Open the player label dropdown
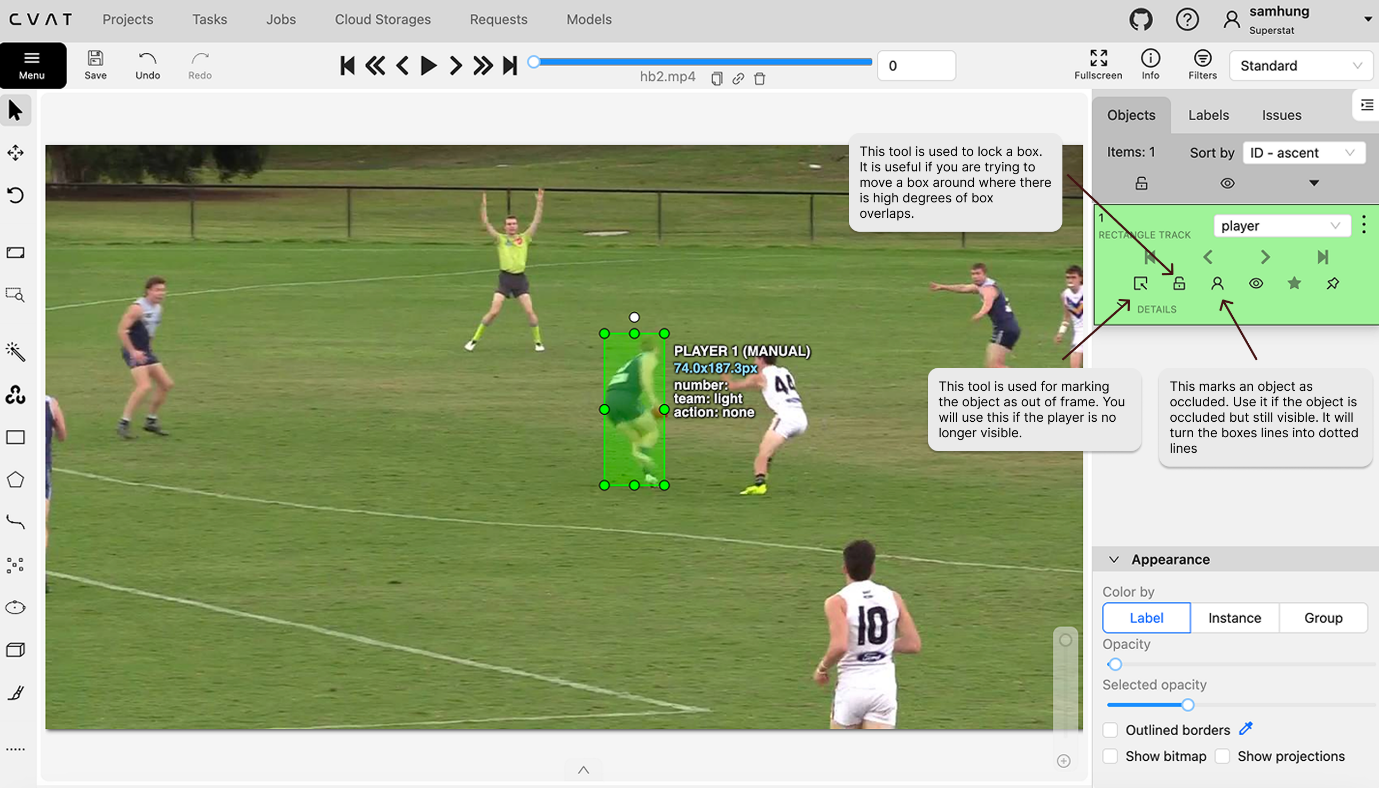This screenshot has width=1379, height=788. pos(1281,225)
